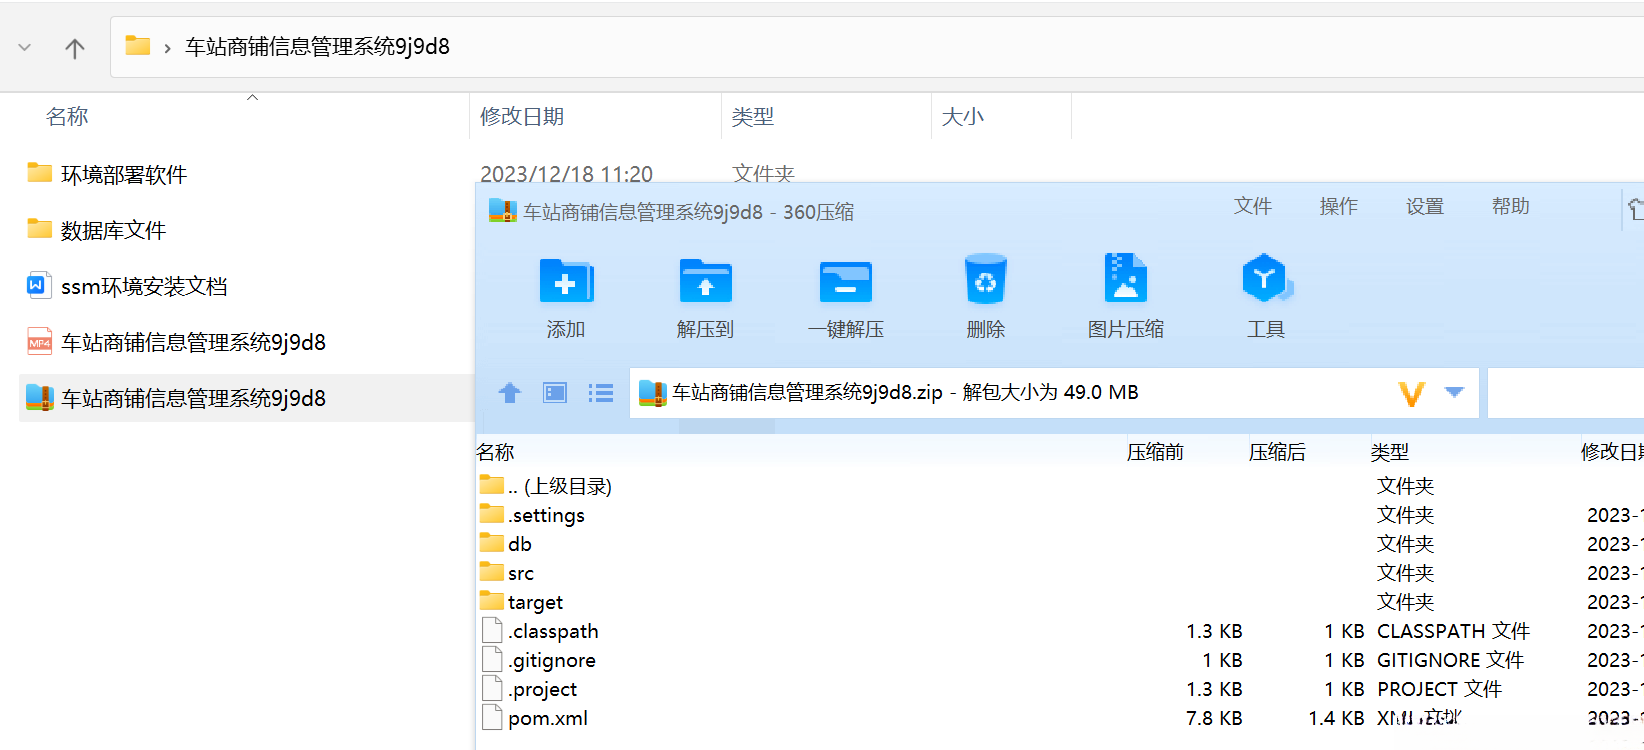Viewport: 1644px width, 750px height.
Task: Click the CLASSPATH 文件 type cell
Action: [1454, 631]
